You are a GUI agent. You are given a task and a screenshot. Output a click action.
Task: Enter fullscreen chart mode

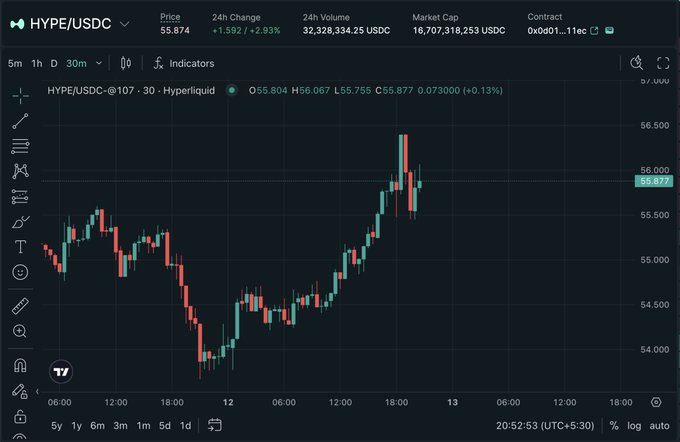pos(663,63)
